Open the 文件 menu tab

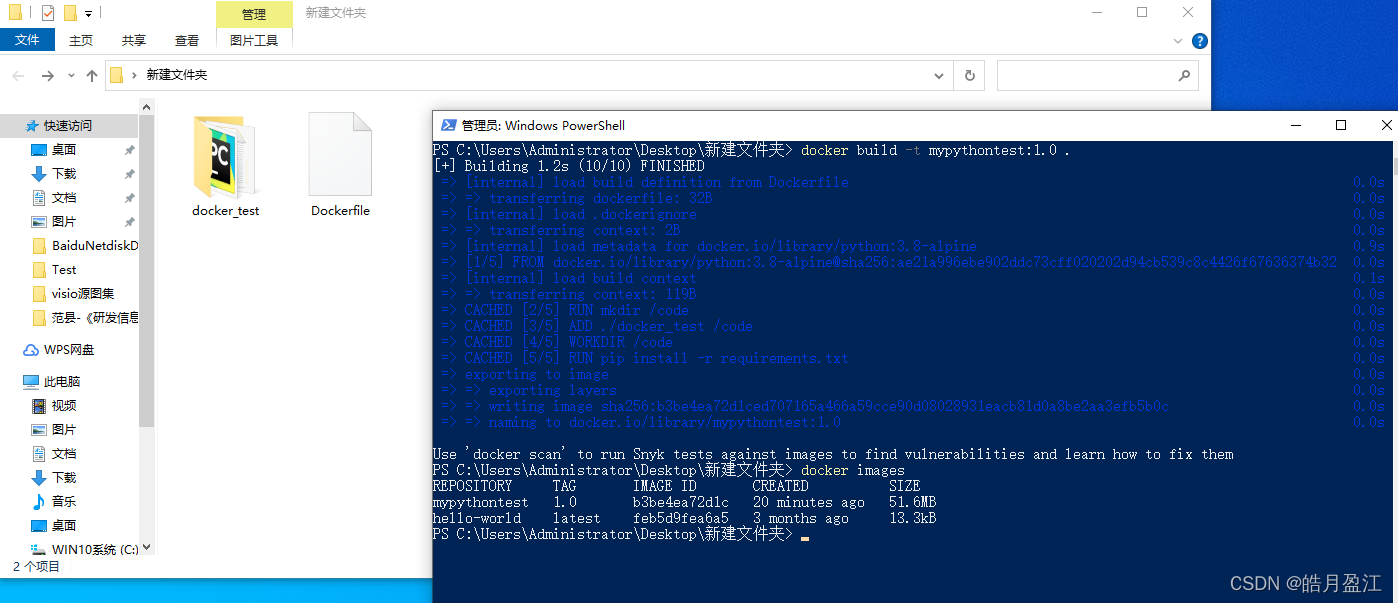pos(27,40)
